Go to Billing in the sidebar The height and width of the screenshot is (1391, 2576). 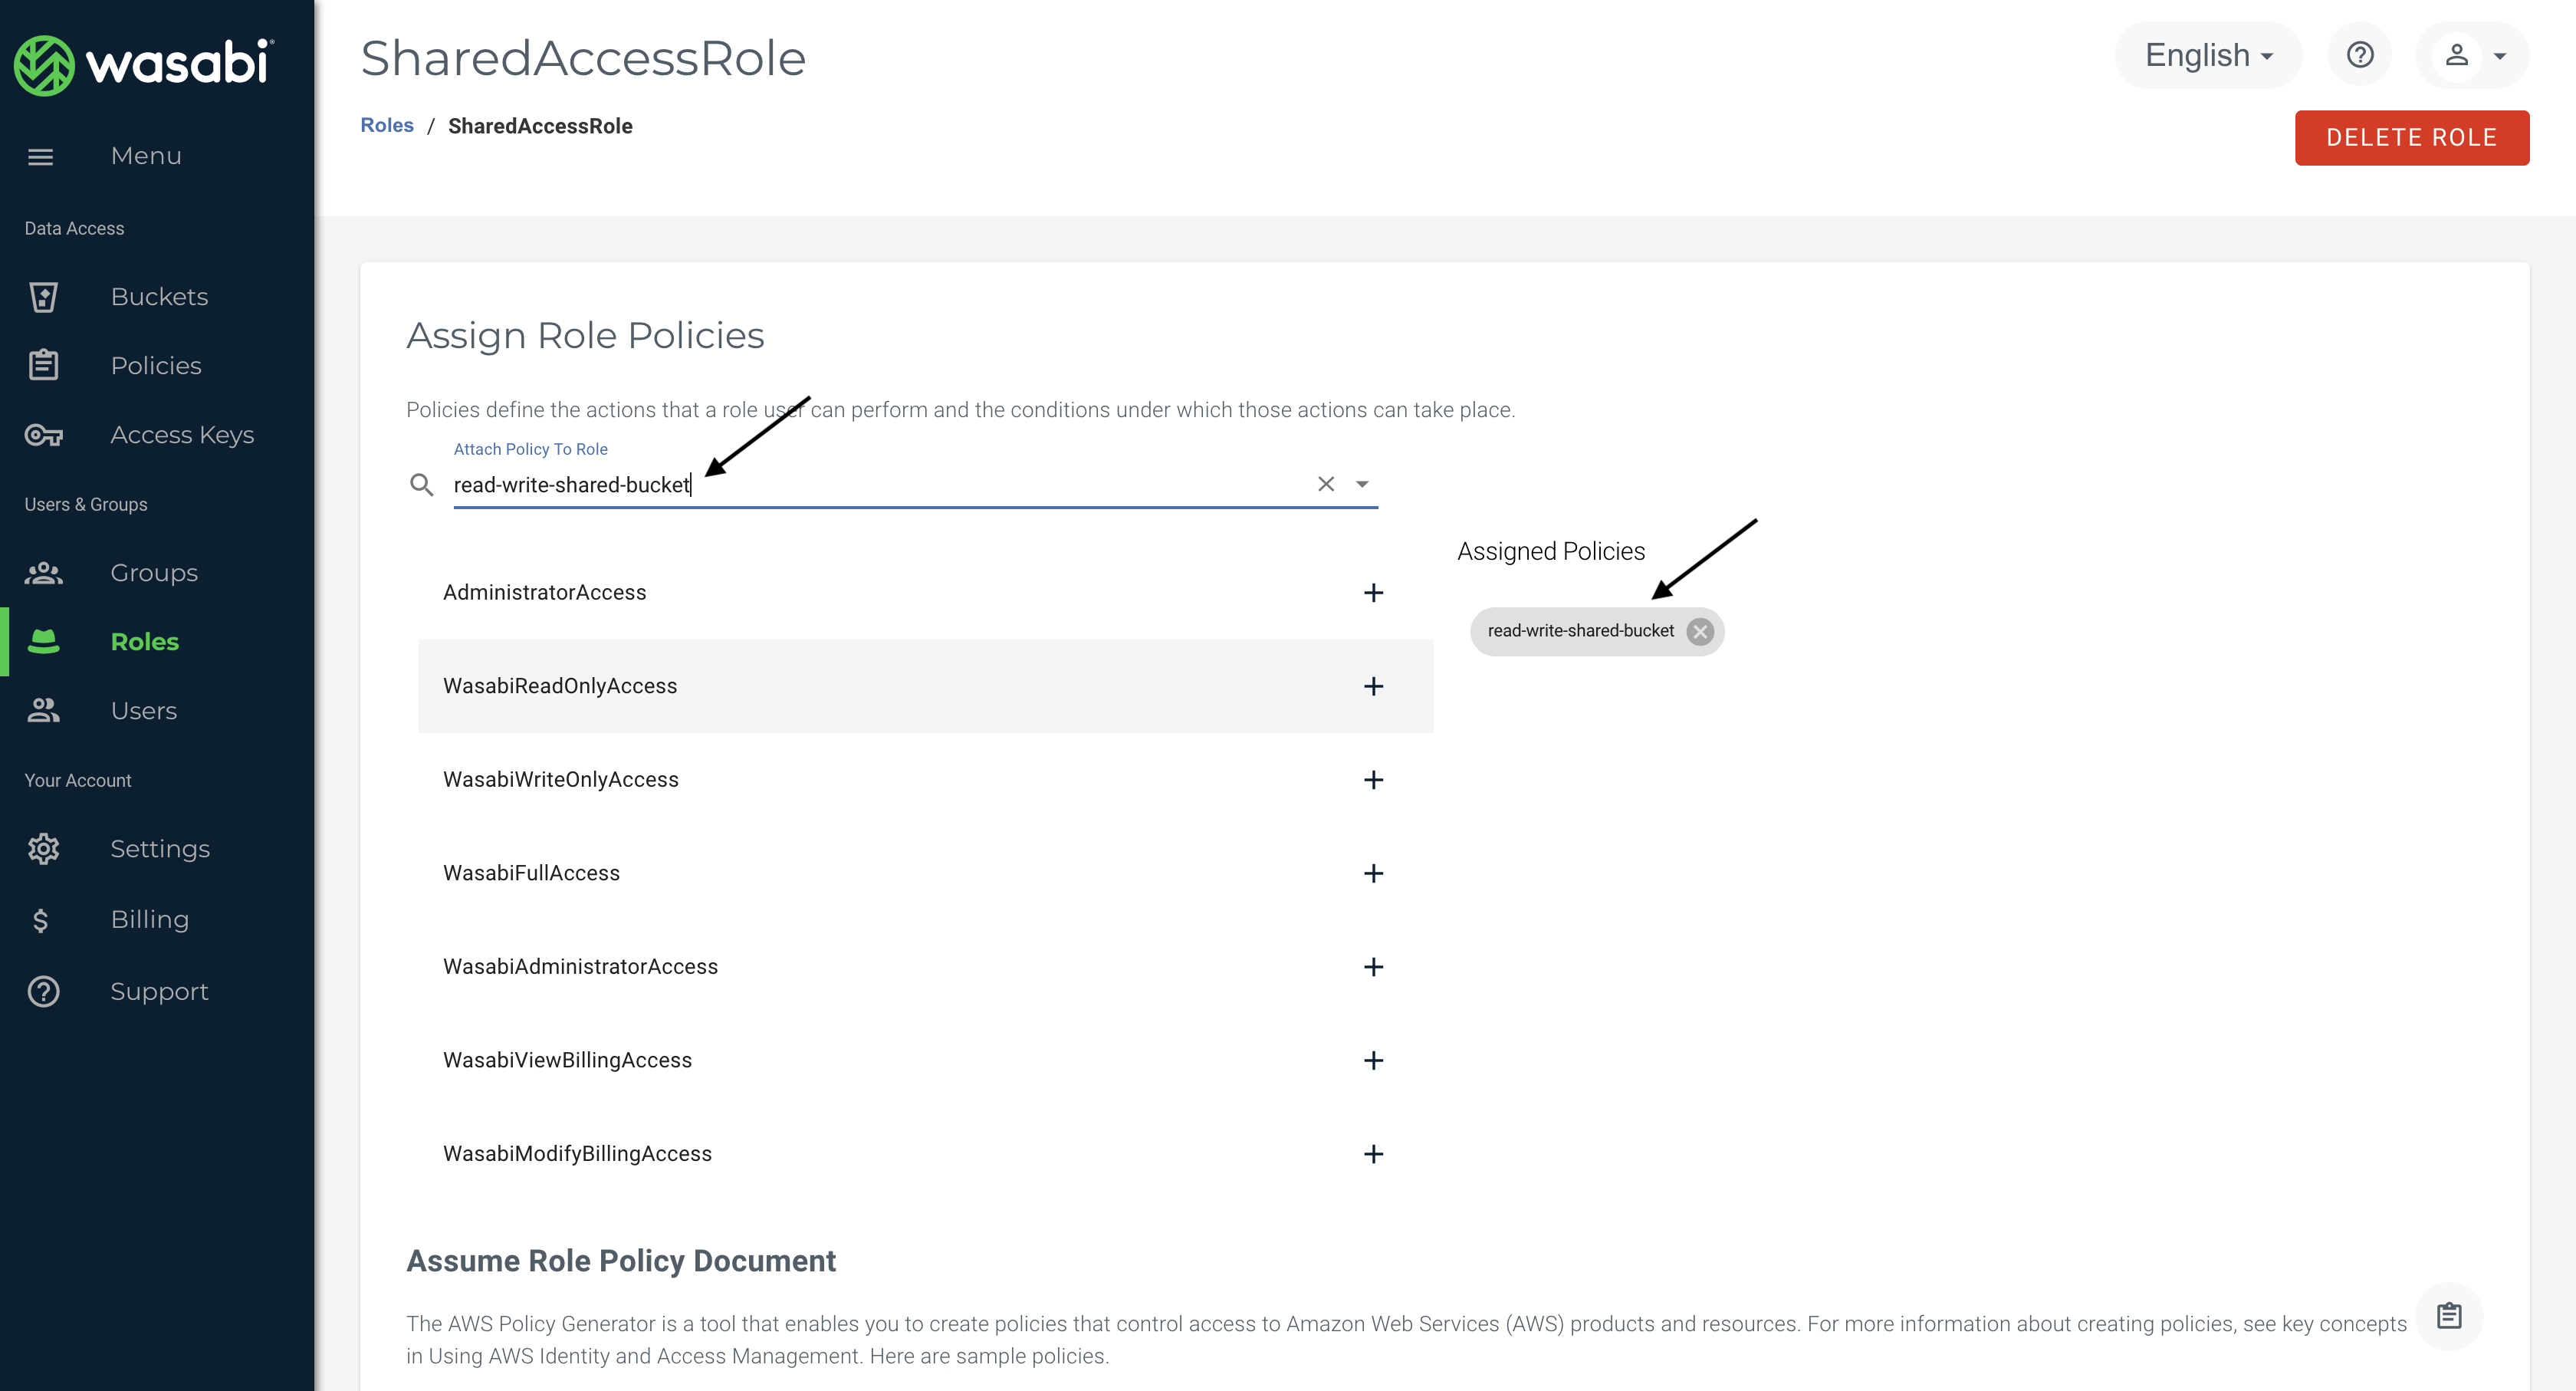(x=150, y=920)
